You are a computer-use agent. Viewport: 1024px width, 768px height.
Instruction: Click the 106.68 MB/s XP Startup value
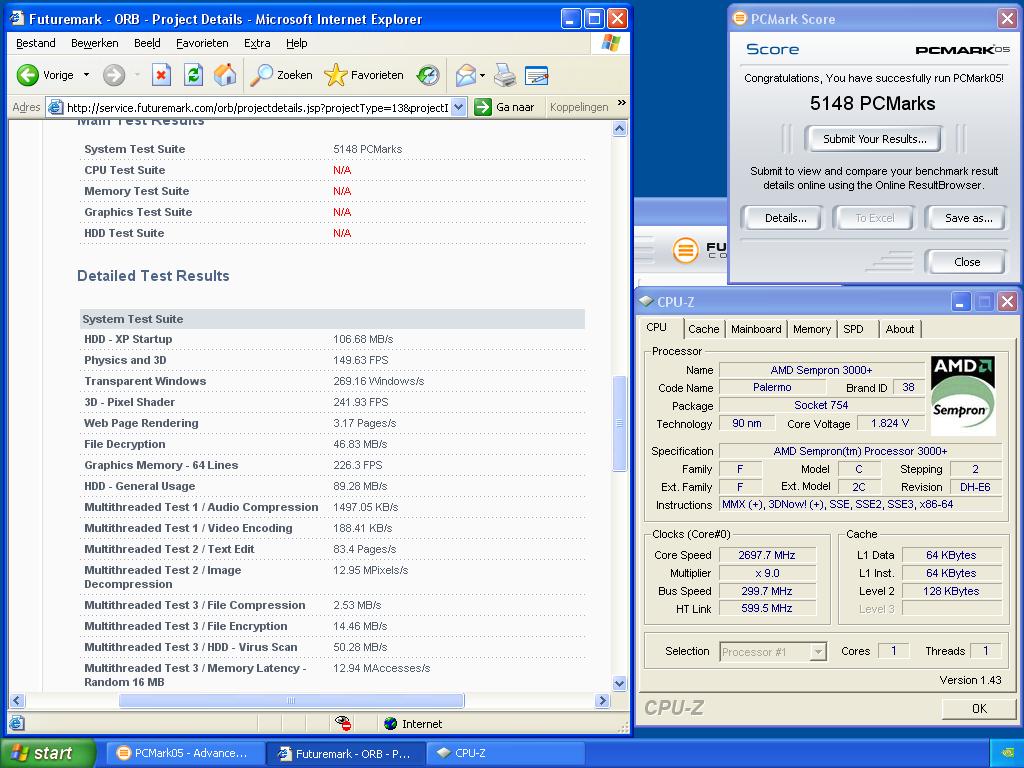[363, 339]
